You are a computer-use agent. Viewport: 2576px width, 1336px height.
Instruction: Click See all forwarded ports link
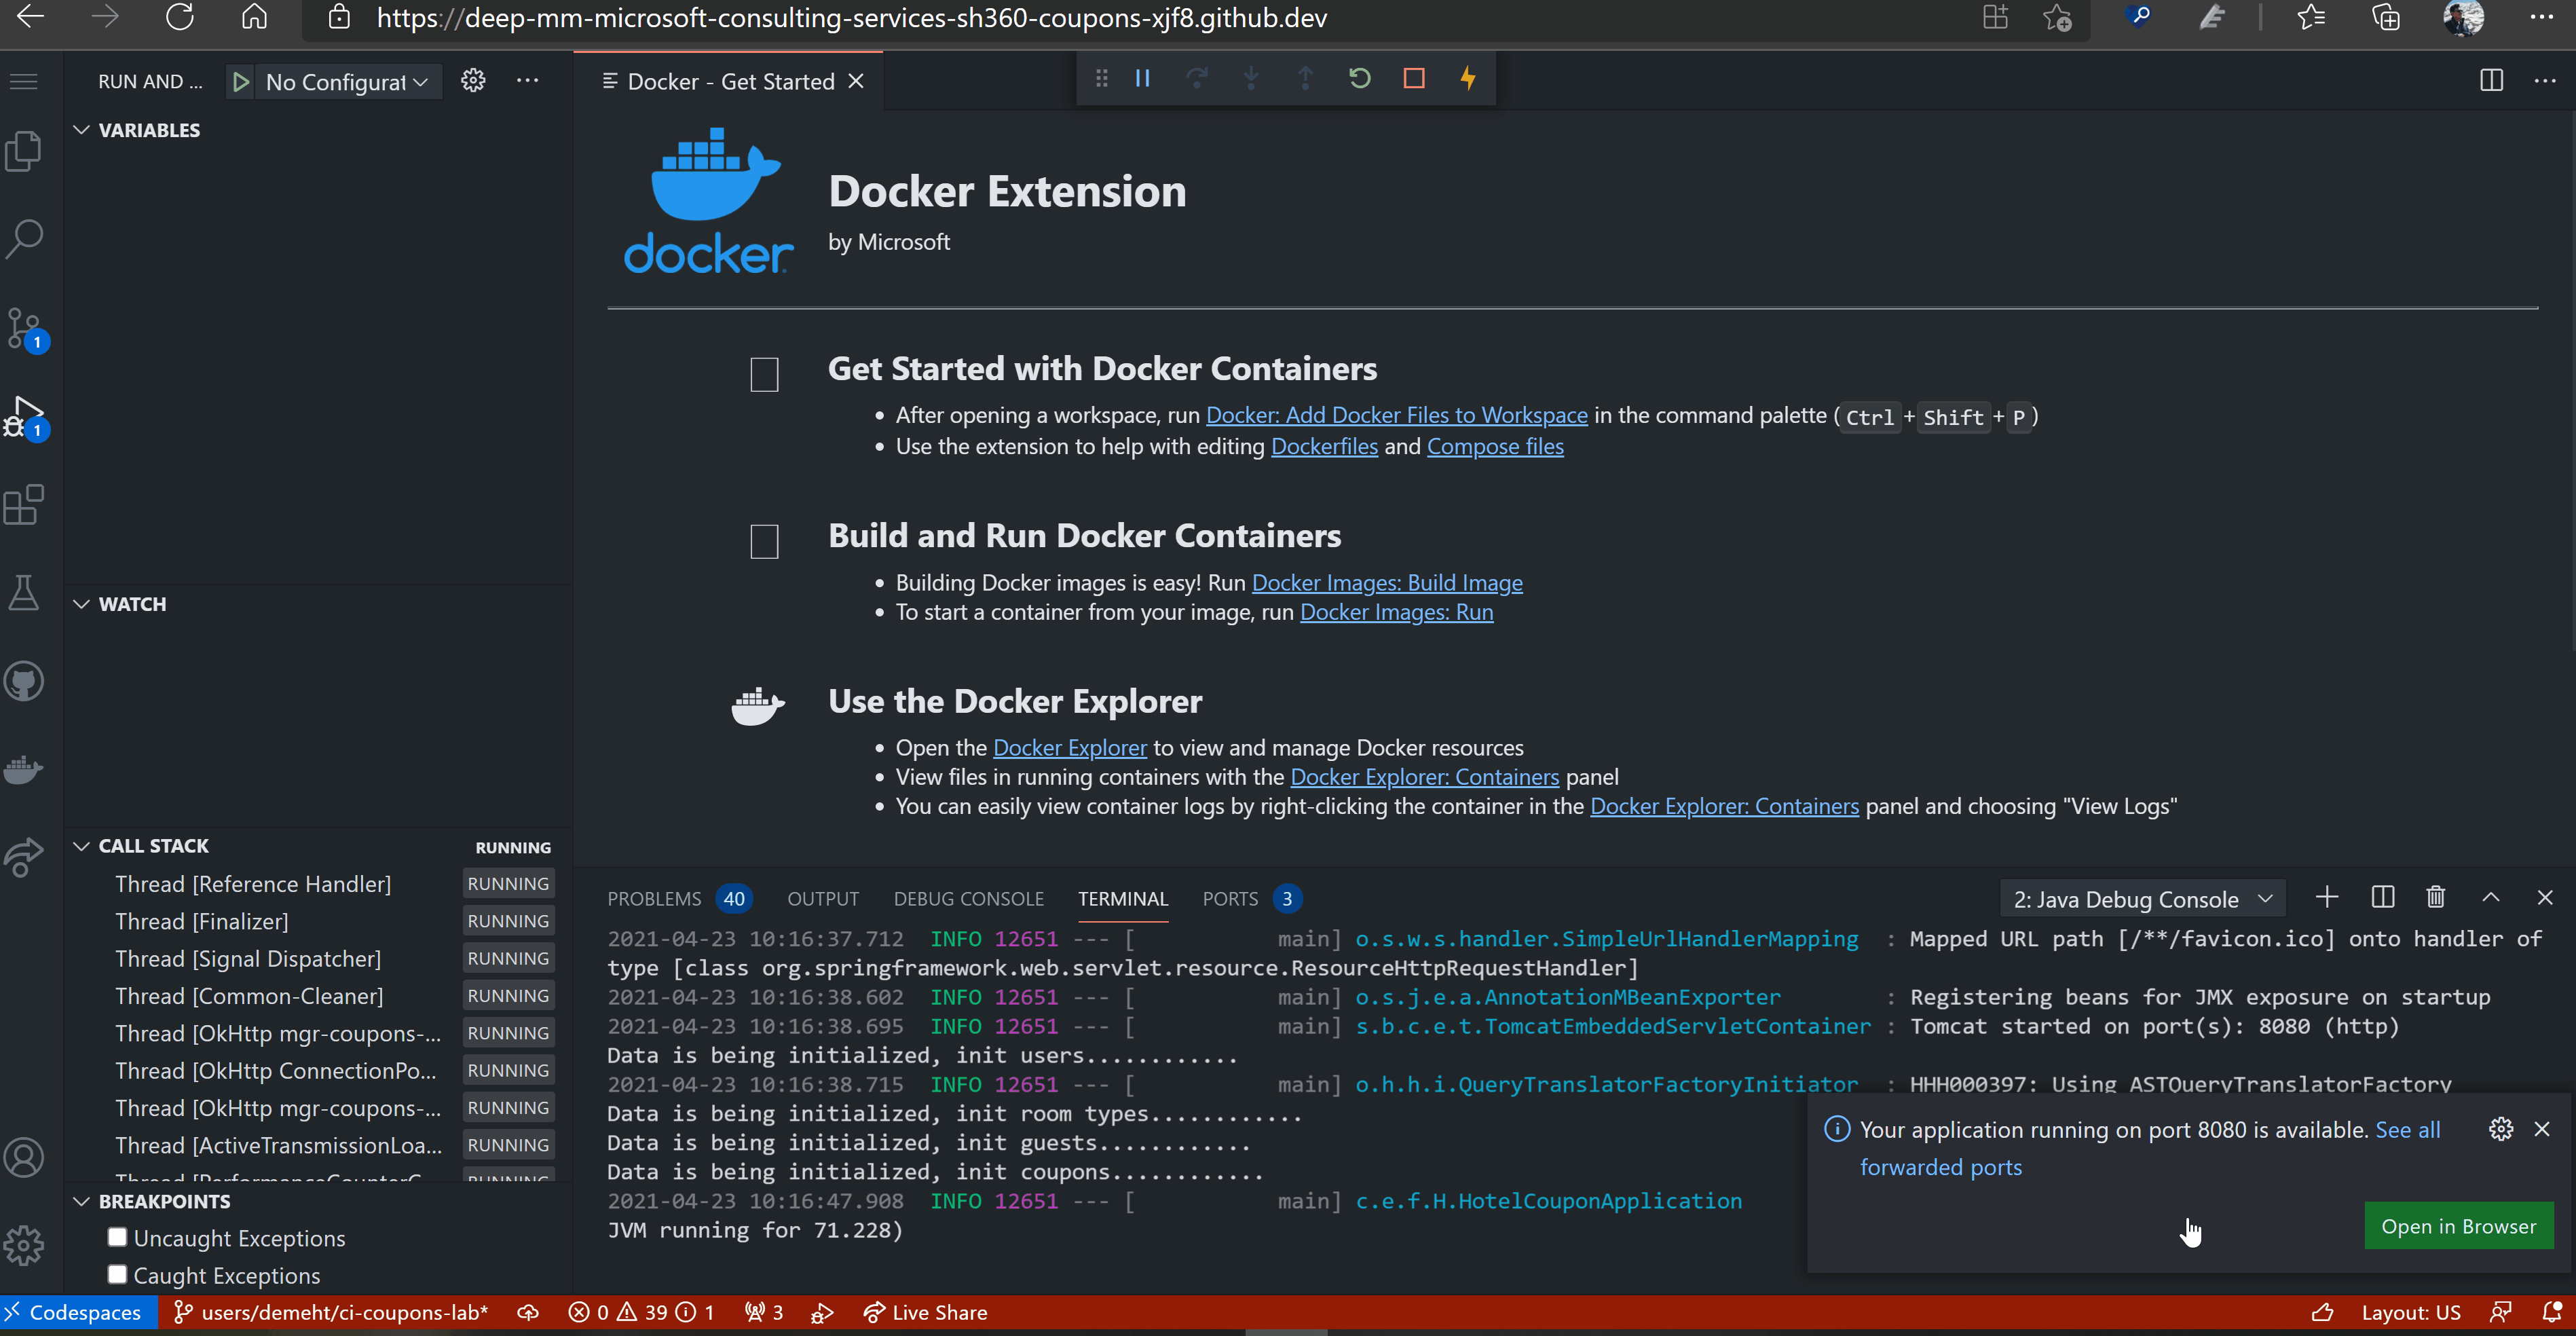[x=2407, y=1129]
